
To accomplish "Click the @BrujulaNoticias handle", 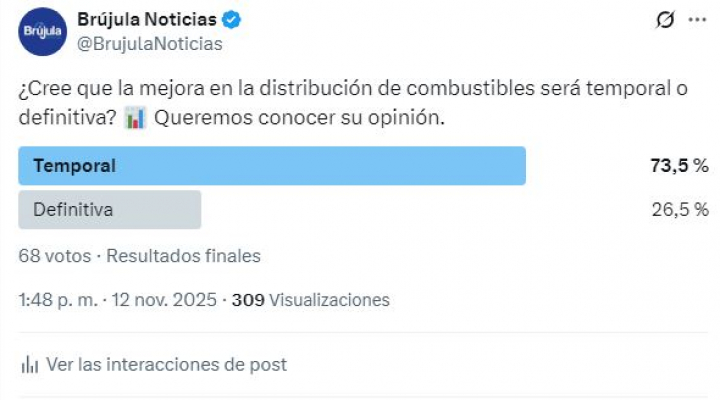I will click(150, 44).
